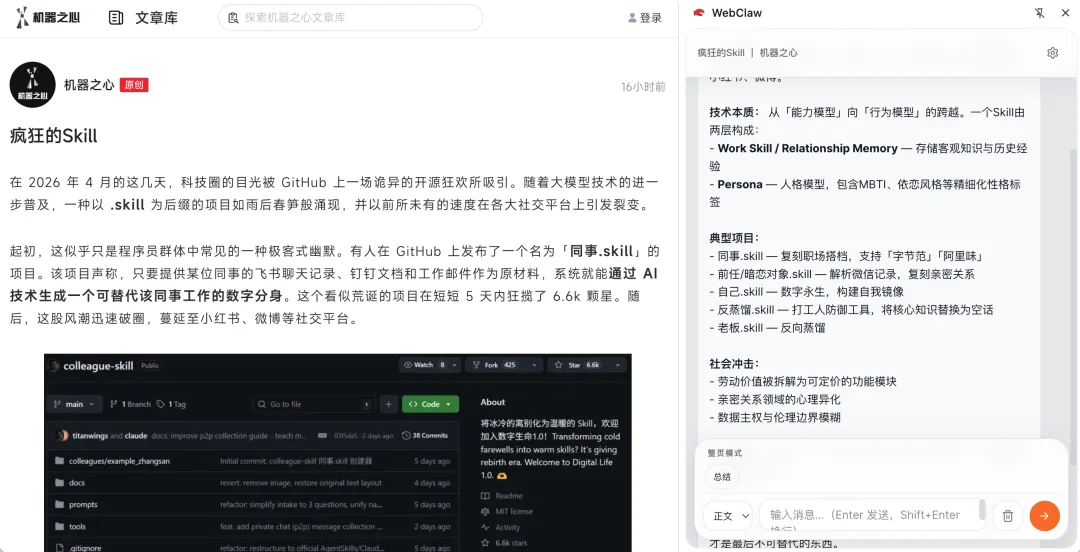The width and height of the screenshot is (1080, 552).
Task: Close the WebClaw panel
Action: [1064, 13]
